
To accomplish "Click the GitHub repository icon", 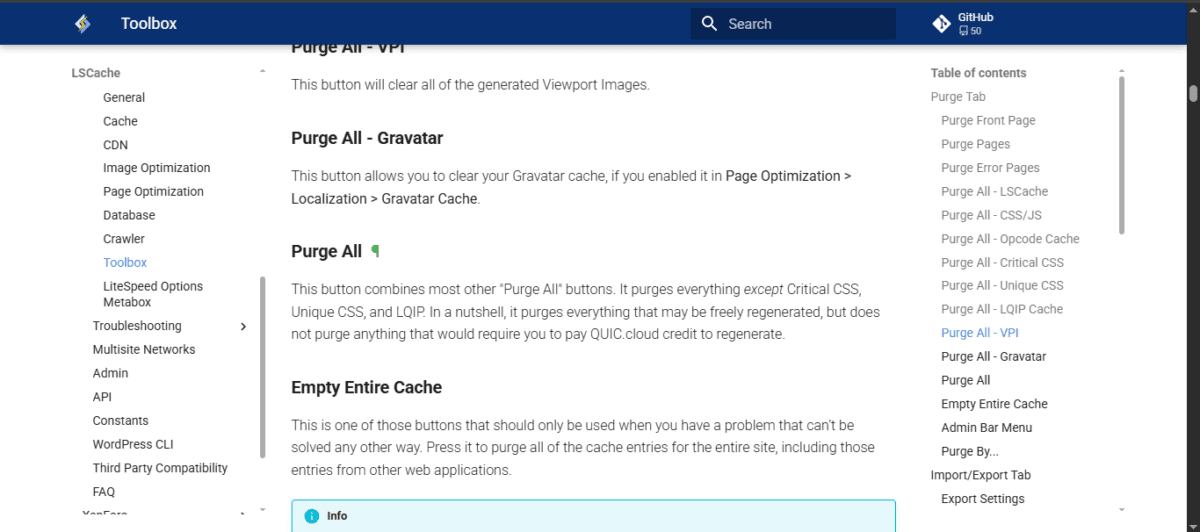I will 941,24.
